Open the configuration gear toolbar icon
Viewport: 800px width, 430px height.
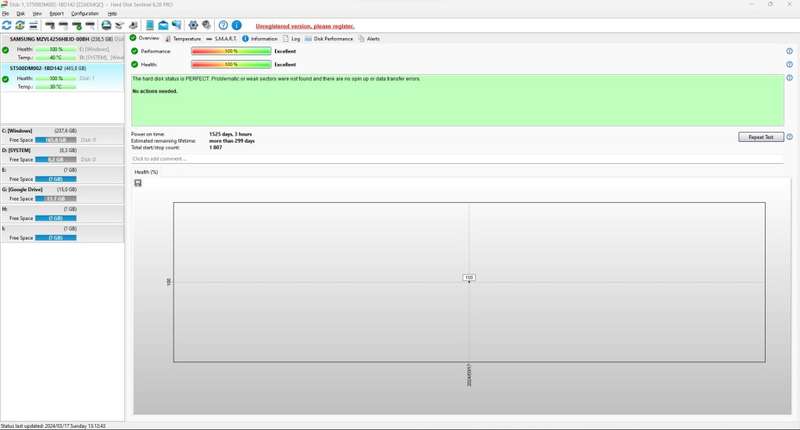click(193, 25)
